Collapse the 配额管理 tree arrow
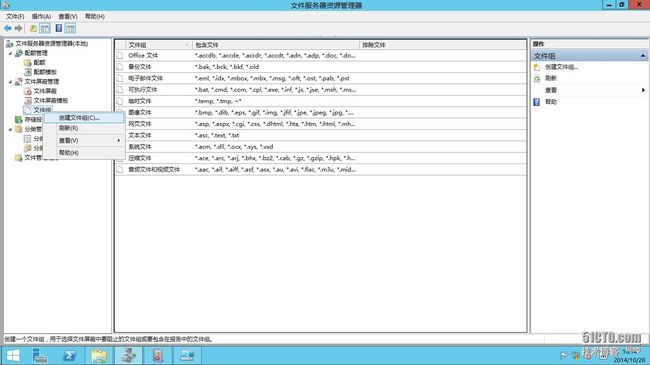 (x=10, y=53)
